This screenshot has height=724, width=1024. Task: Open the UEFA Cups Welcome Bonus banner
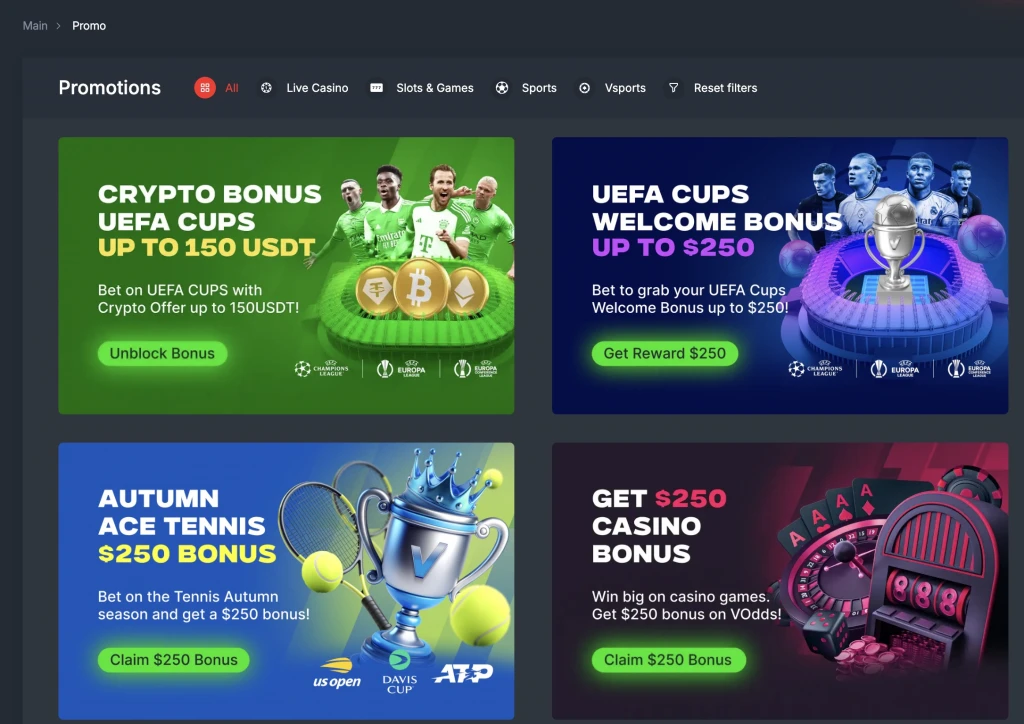(x=780, y=275)
